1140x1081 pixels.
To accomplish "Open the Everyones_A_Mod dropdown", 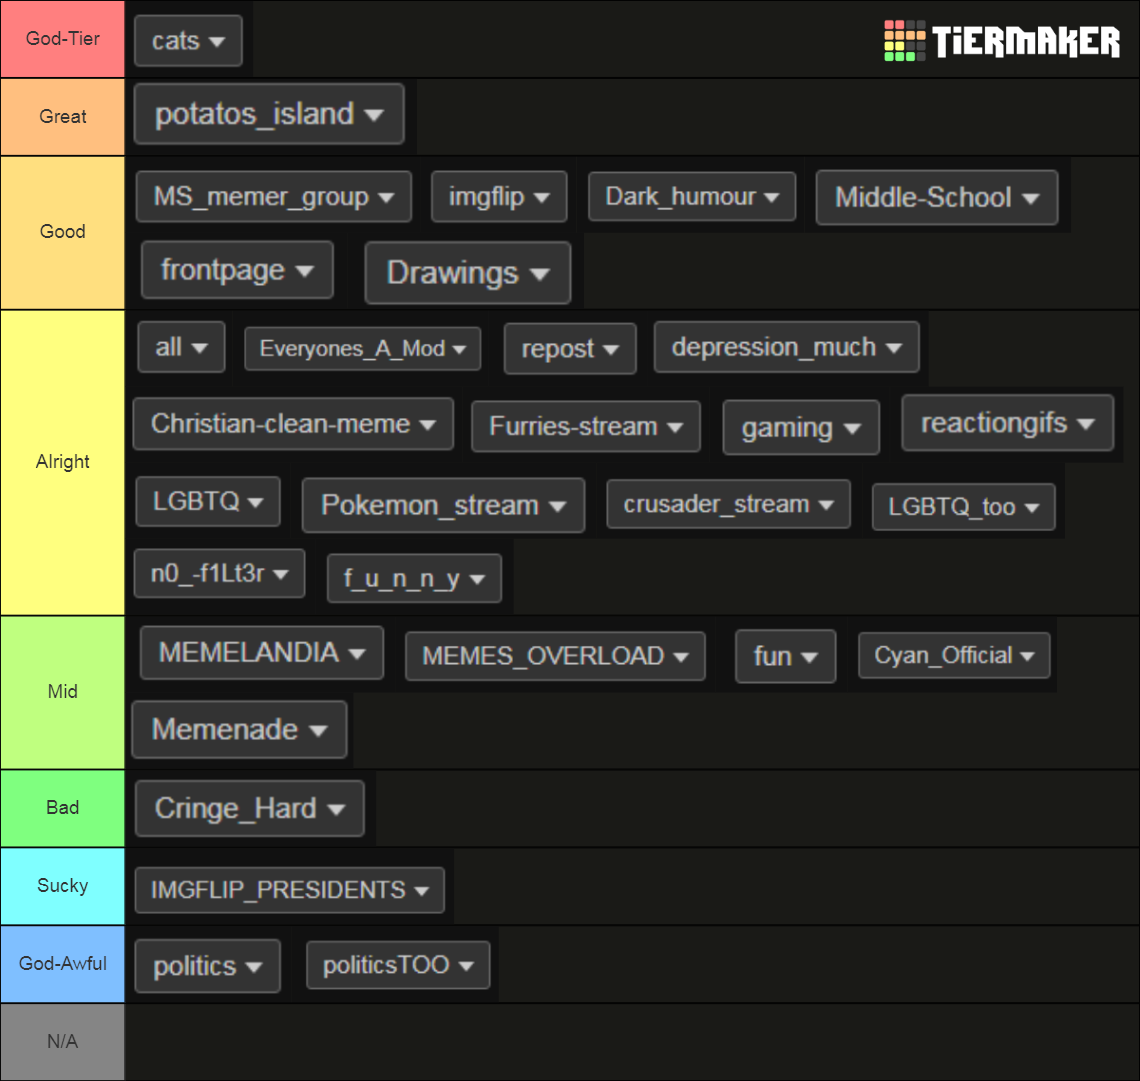I will tap(362, 349).
